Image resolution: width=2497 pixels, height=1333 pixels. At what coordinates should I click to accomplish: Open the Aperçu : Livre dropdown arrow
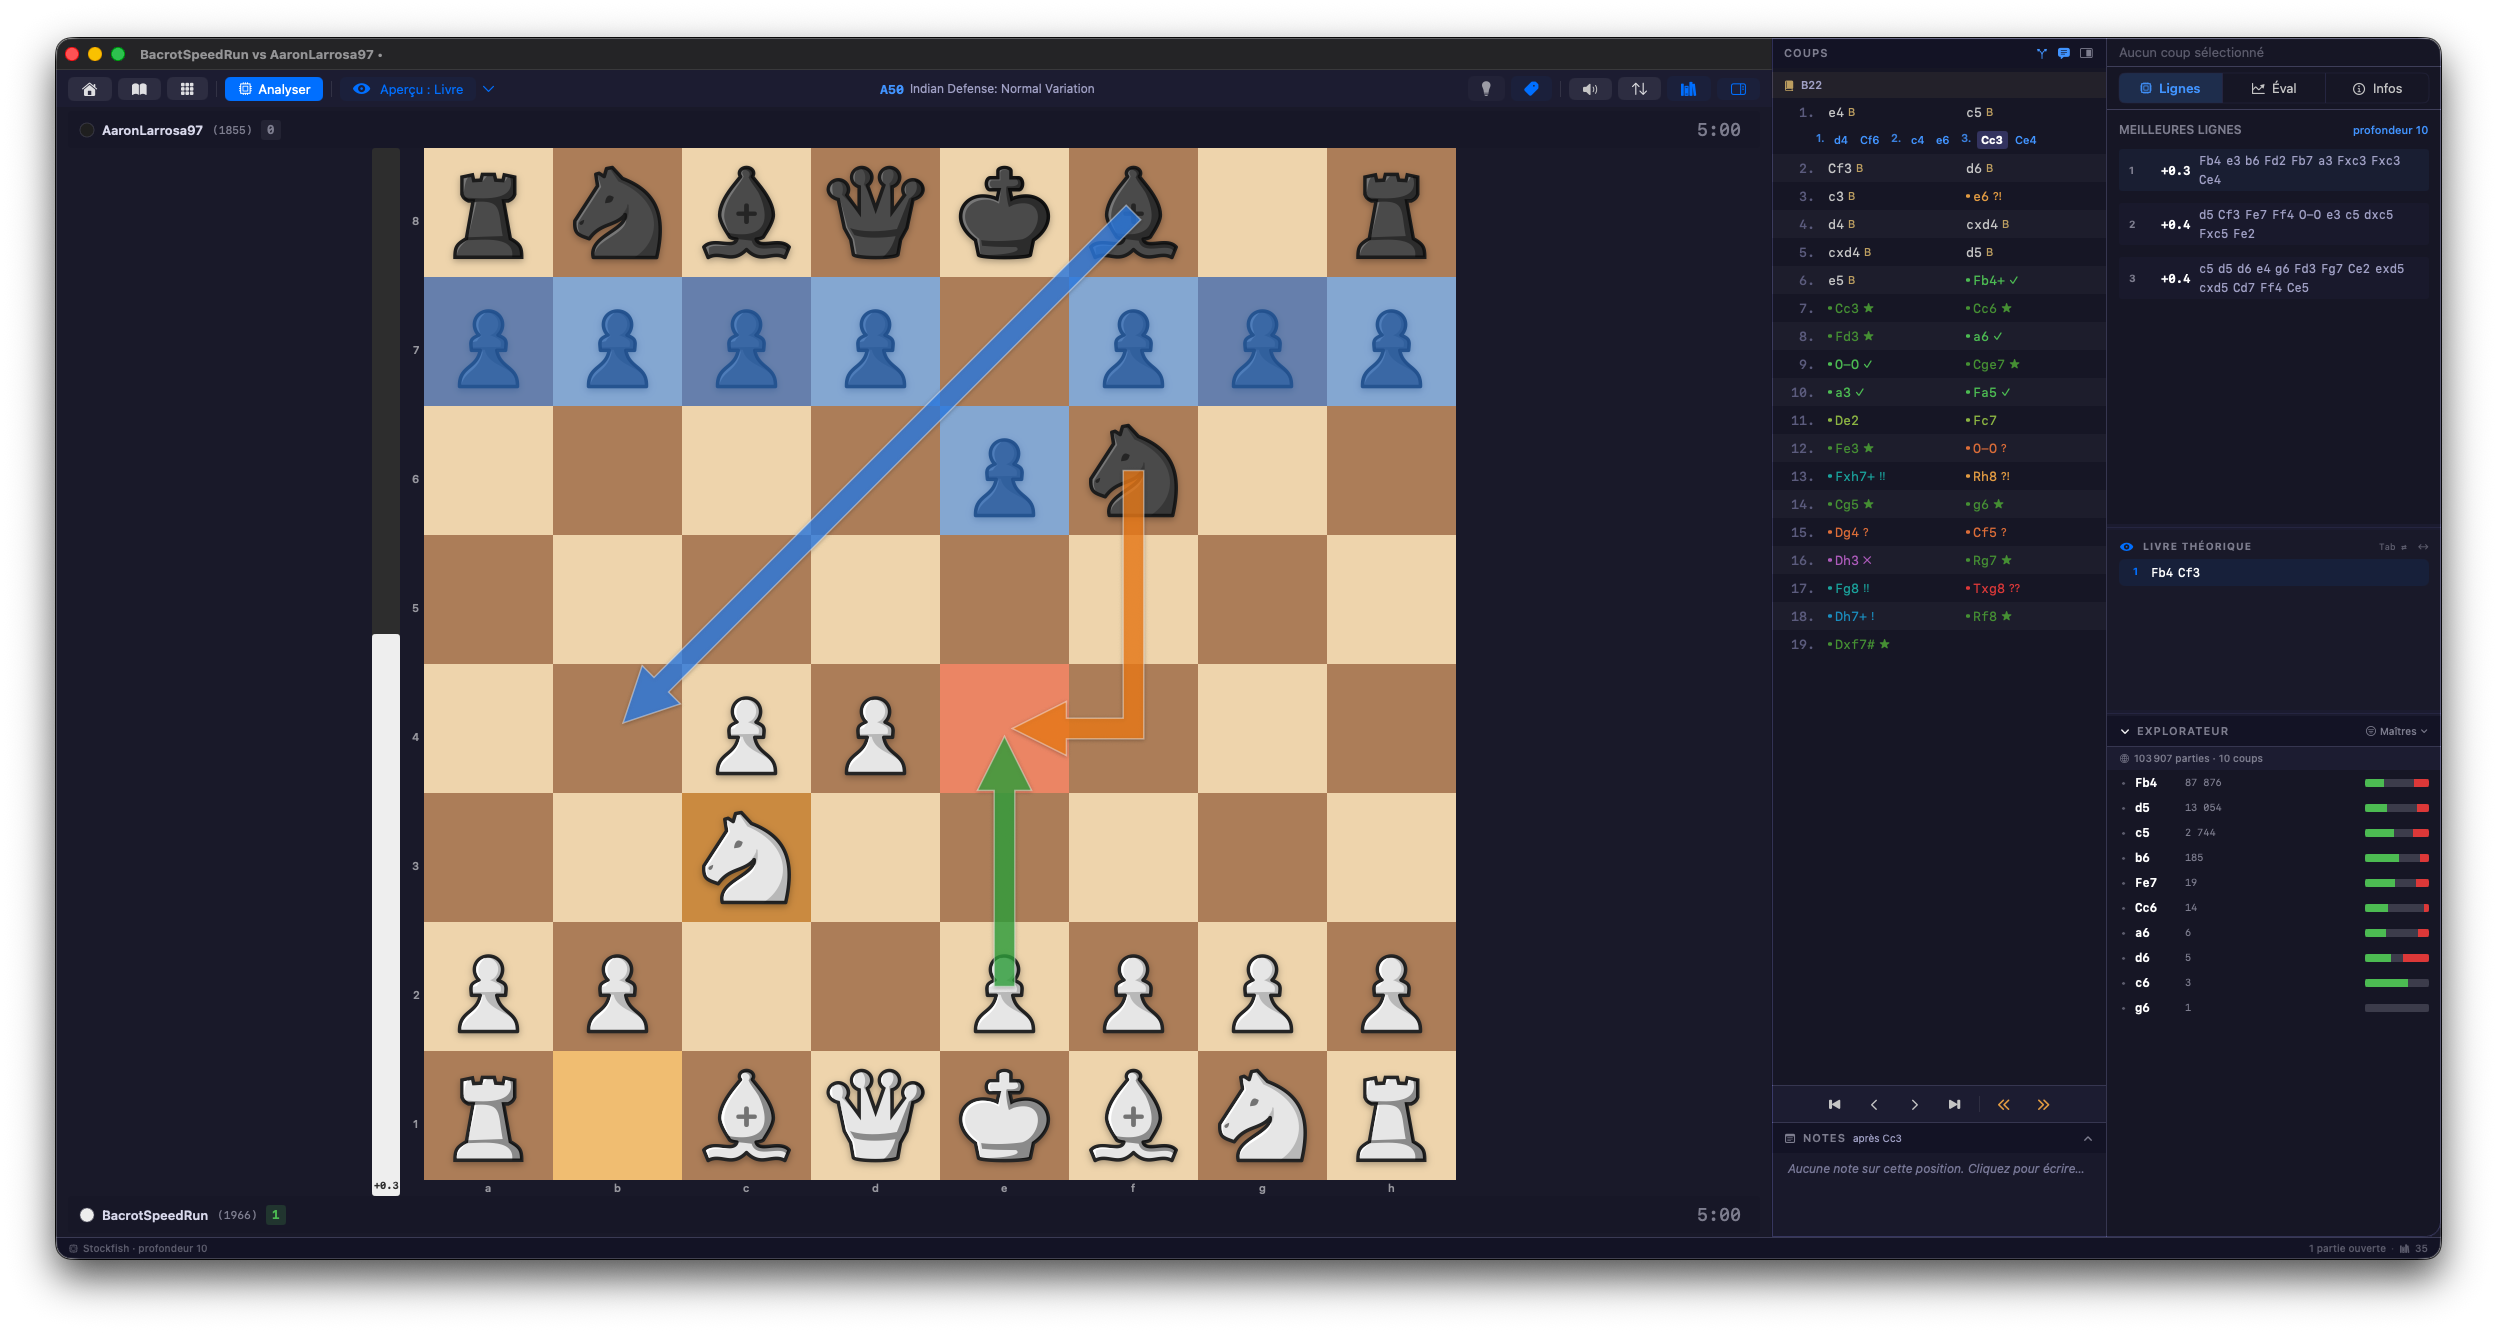click(489, 89)
